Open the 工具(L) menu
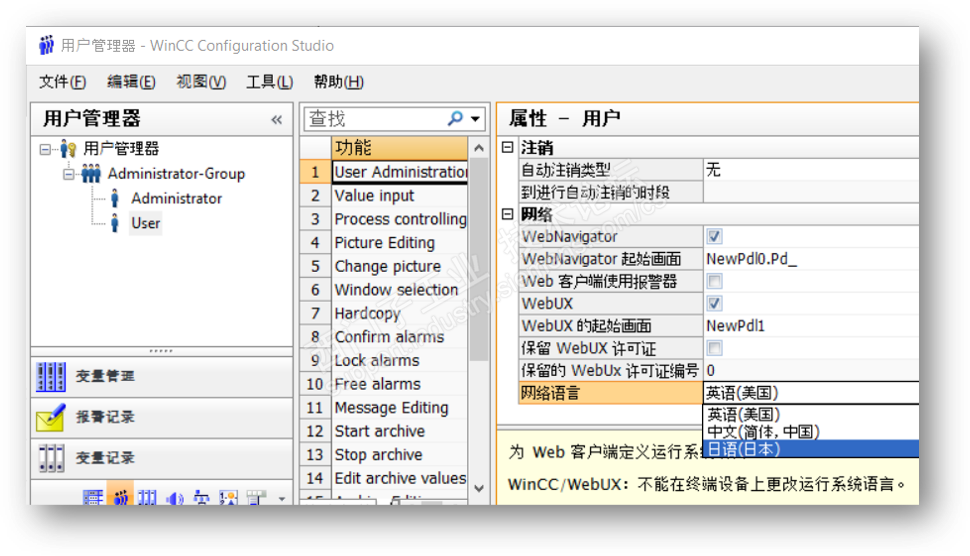The image size is (970, 556). pos(270,82)
